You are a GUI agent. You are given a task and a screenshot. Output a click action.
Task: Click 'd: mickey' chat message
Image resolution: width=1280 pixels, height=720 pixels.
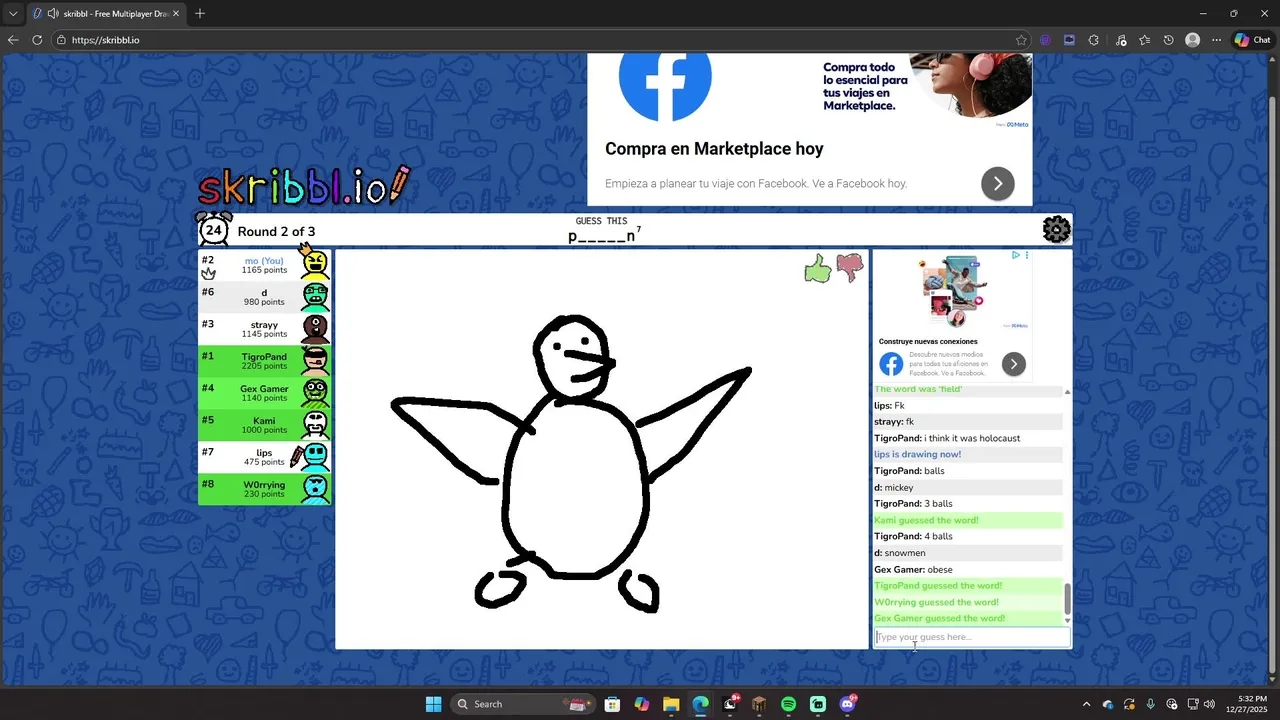(x=894, y=487)
